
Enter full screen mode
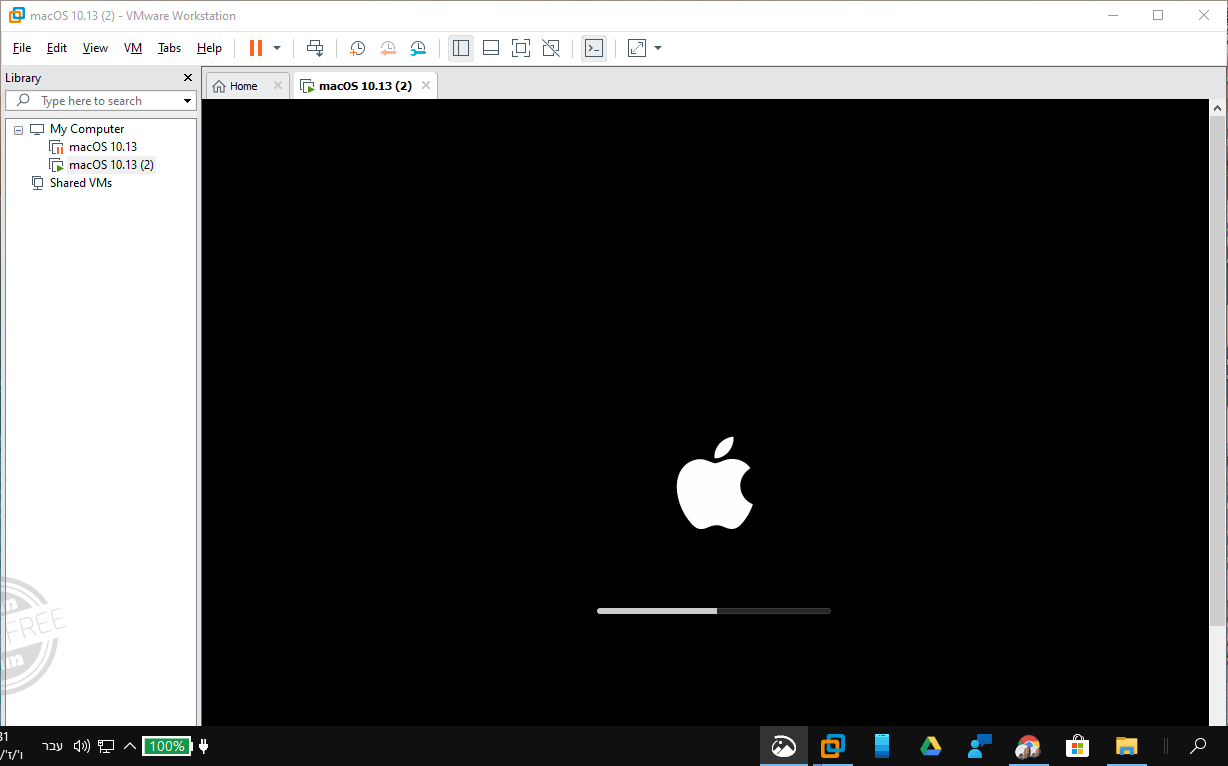click(x=521, y=48)
